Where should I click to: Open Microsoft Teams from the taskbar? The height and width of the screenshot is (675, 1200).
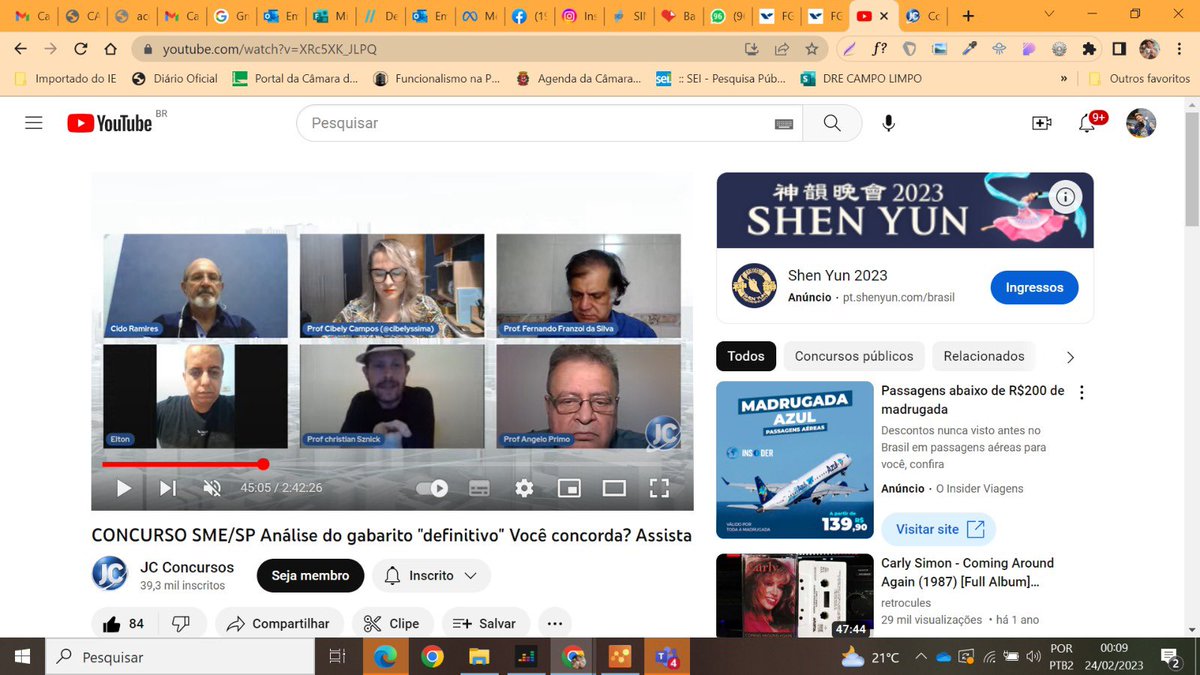(666, 657)
